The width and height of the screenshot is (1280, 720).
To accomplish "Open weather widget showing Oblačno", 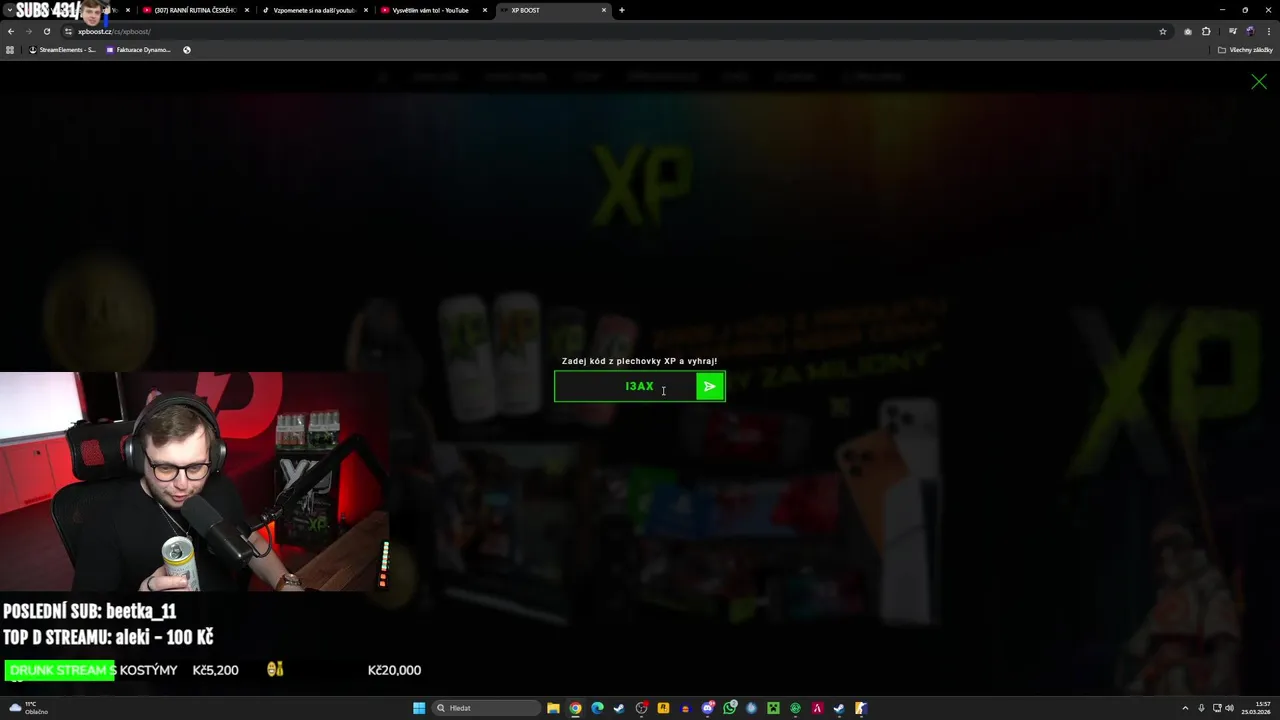I will (28, 708).
